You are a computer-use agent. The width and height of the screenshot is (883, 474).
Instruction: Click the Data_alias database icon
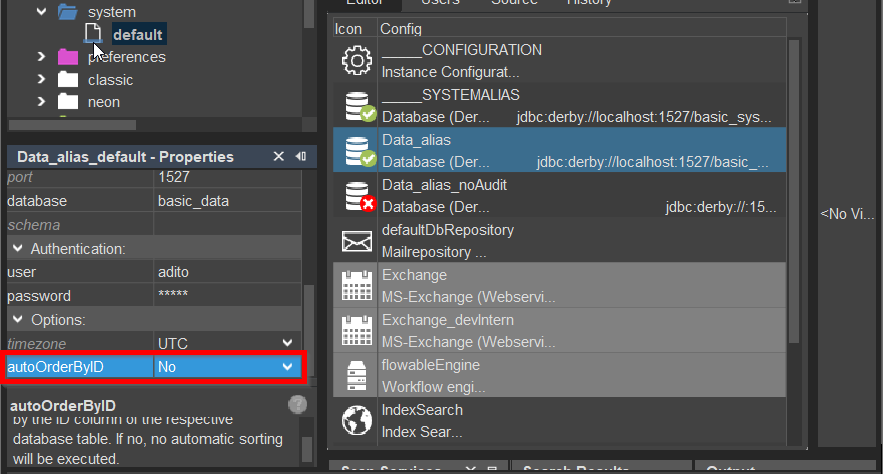(x=357, y=151)
